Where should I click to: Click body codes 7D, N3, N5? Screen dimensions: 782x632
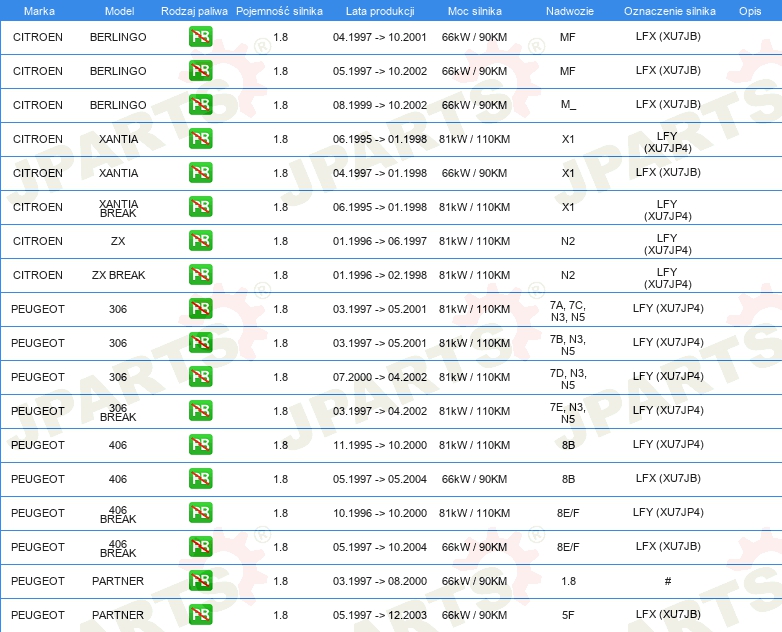click(568, 379)
